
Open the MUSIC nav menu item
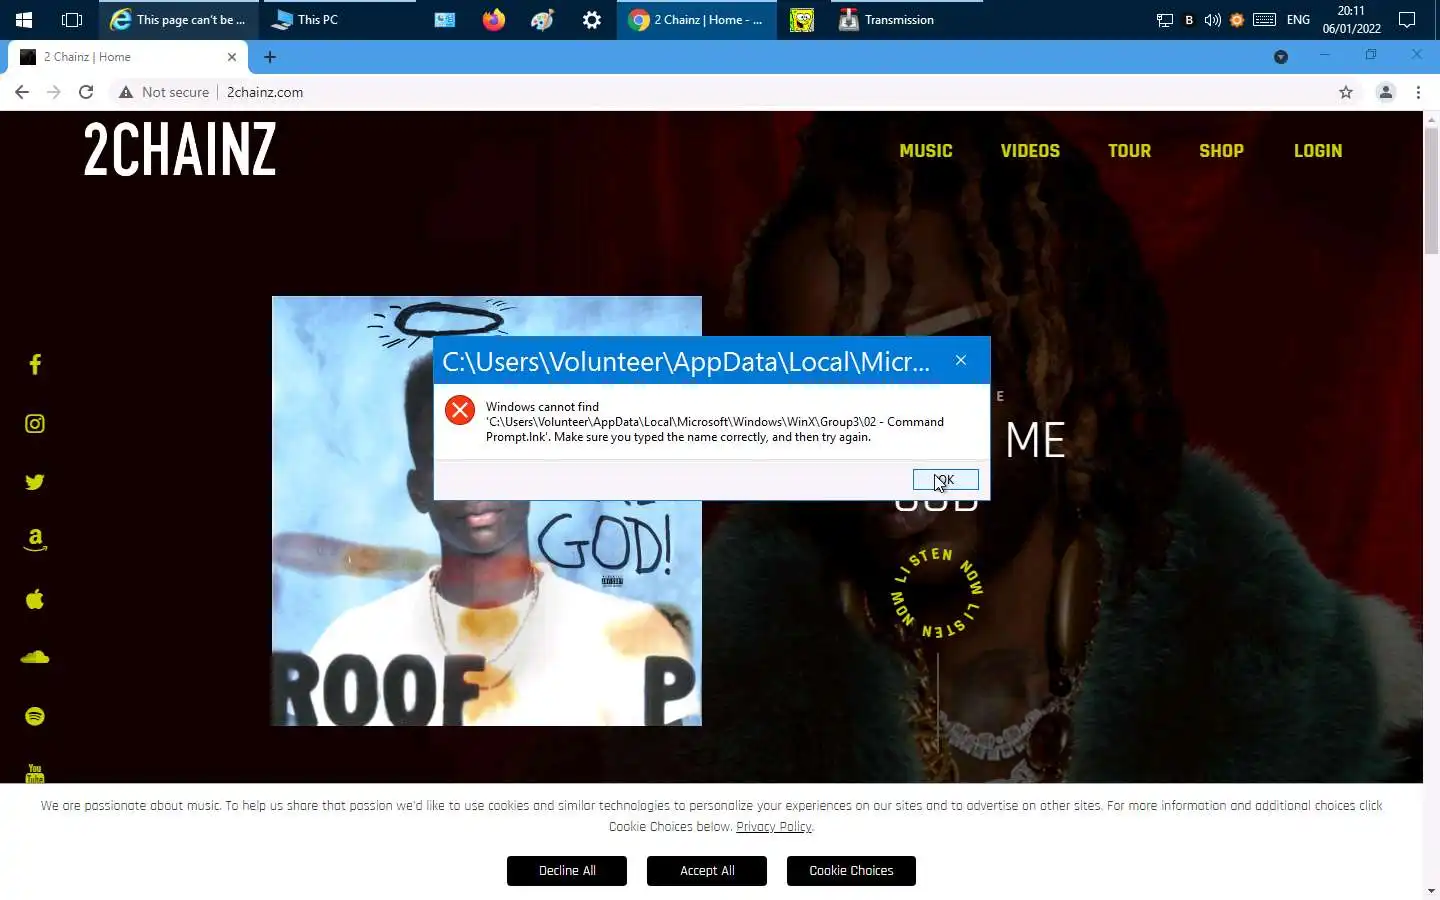click(x=926, y=151)
